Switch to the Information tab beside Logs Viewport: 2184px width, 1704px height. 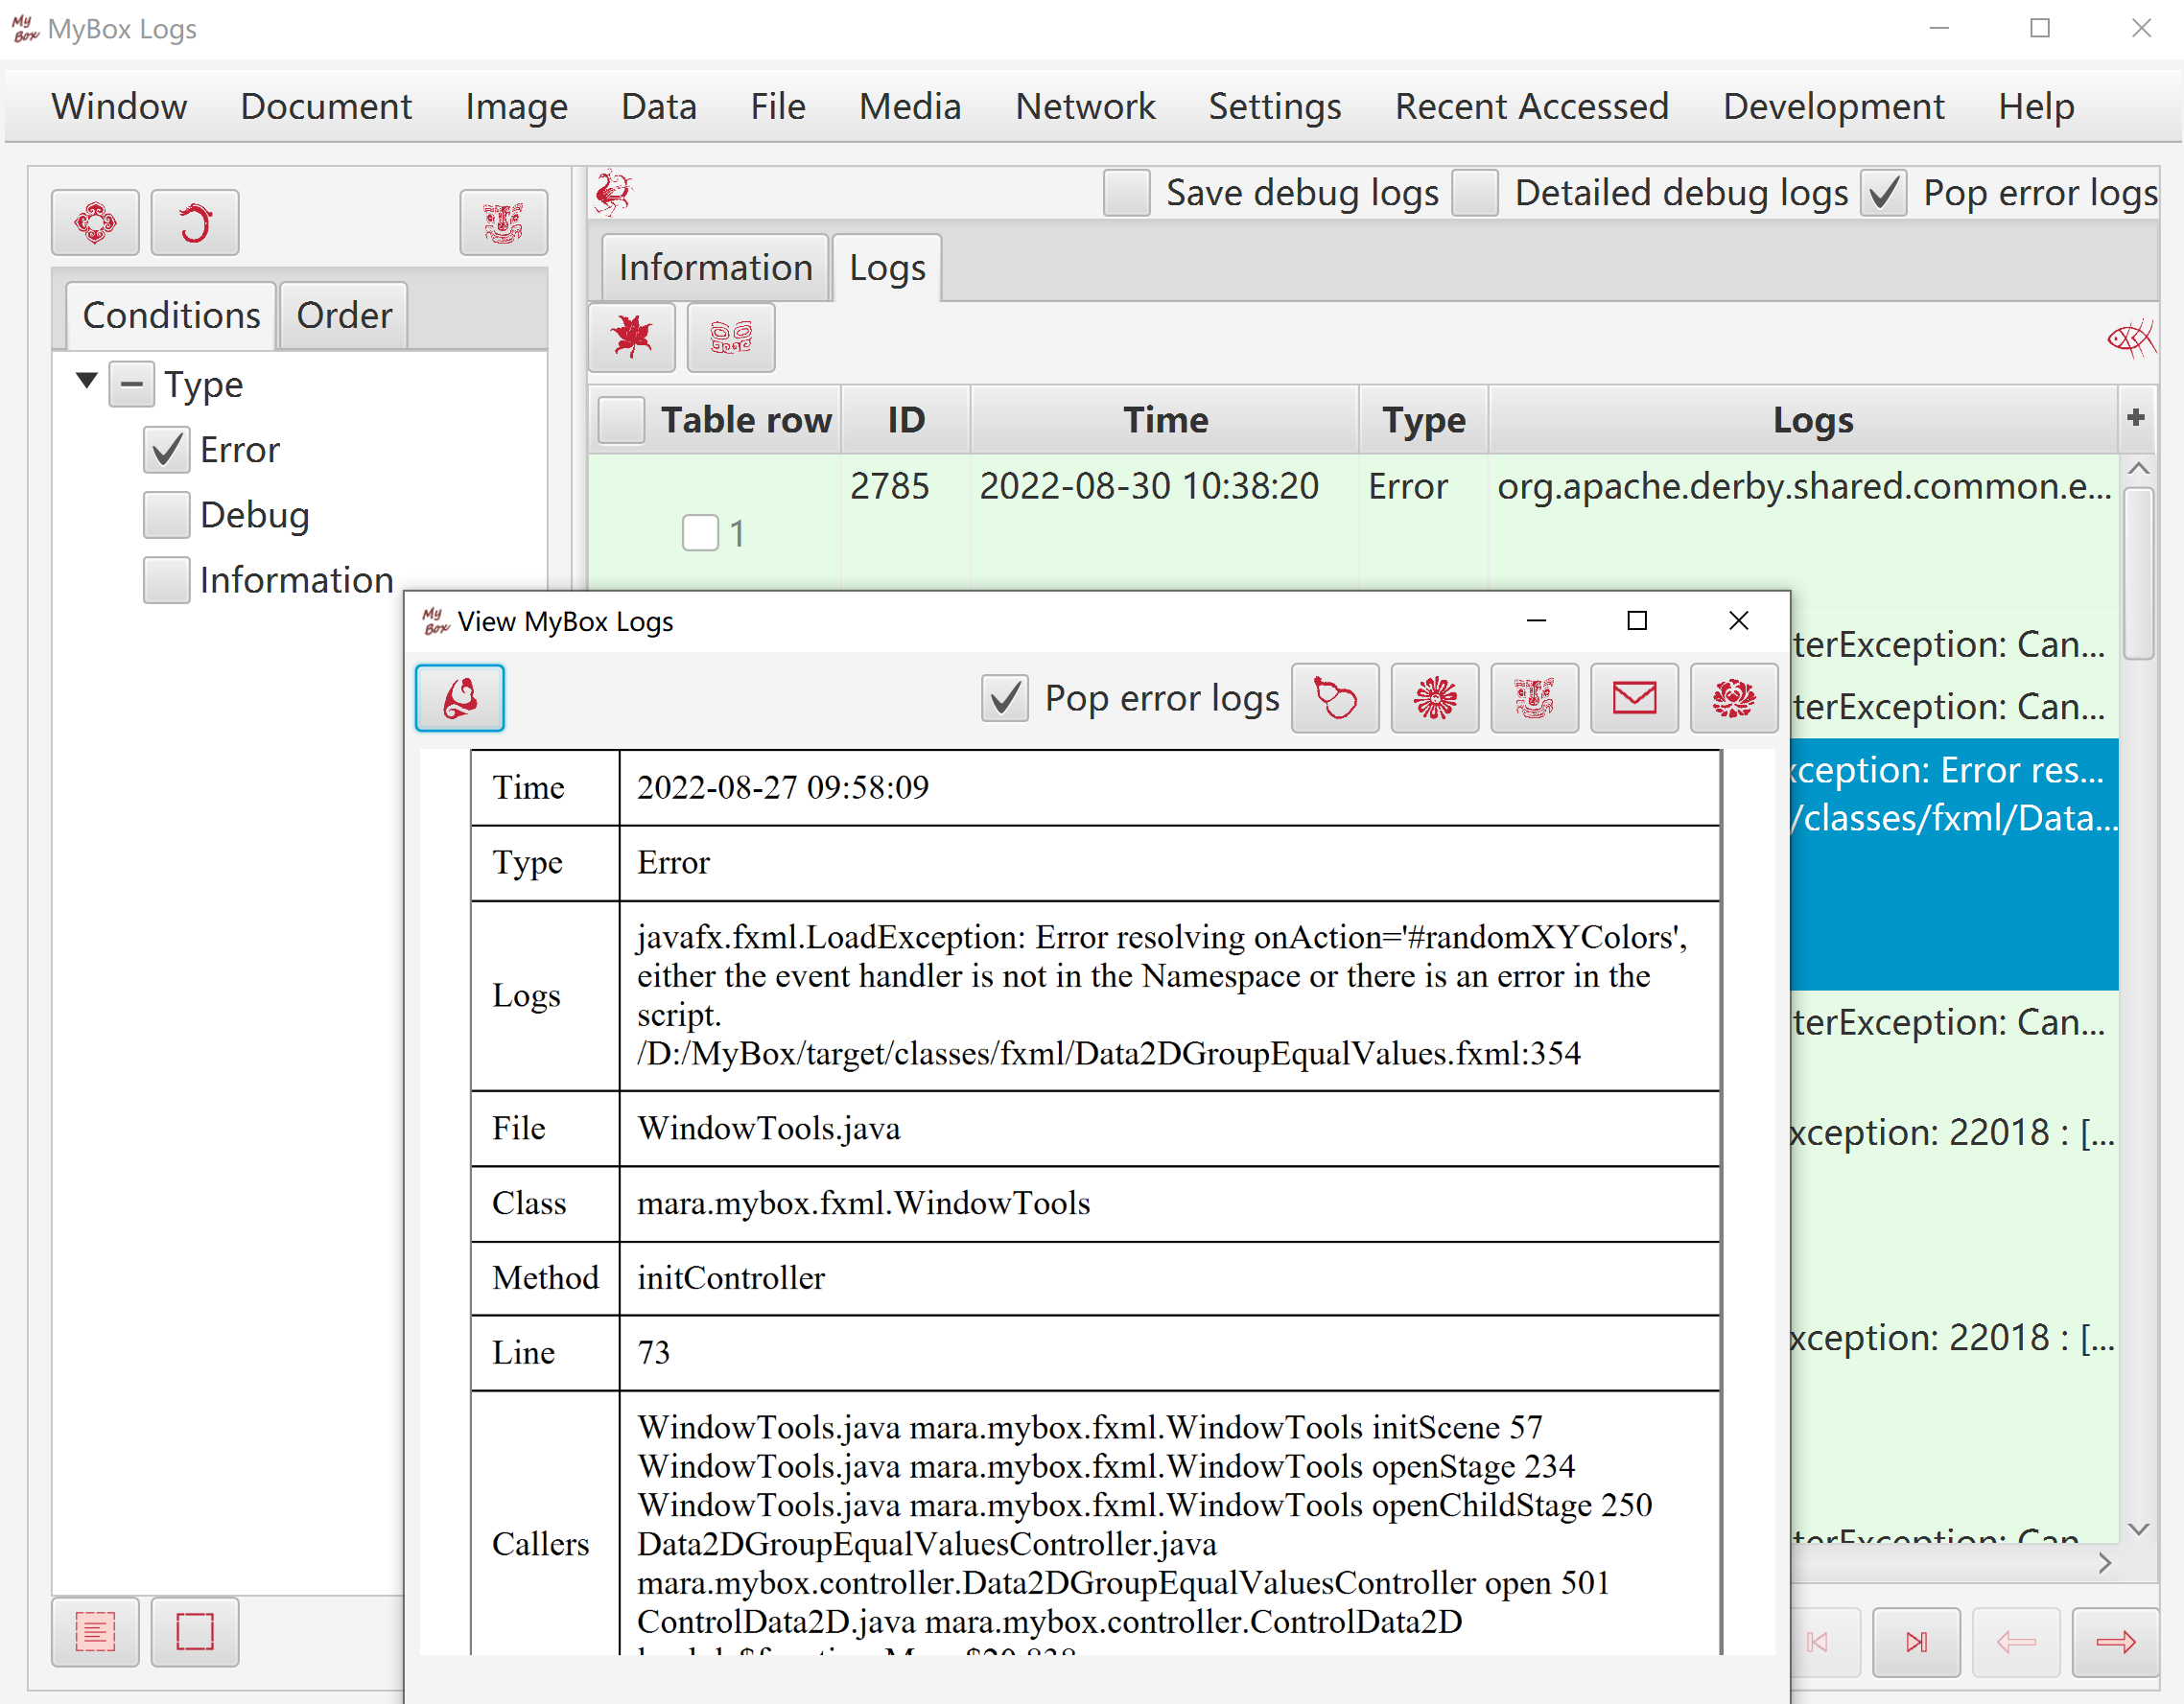(716, 268)
